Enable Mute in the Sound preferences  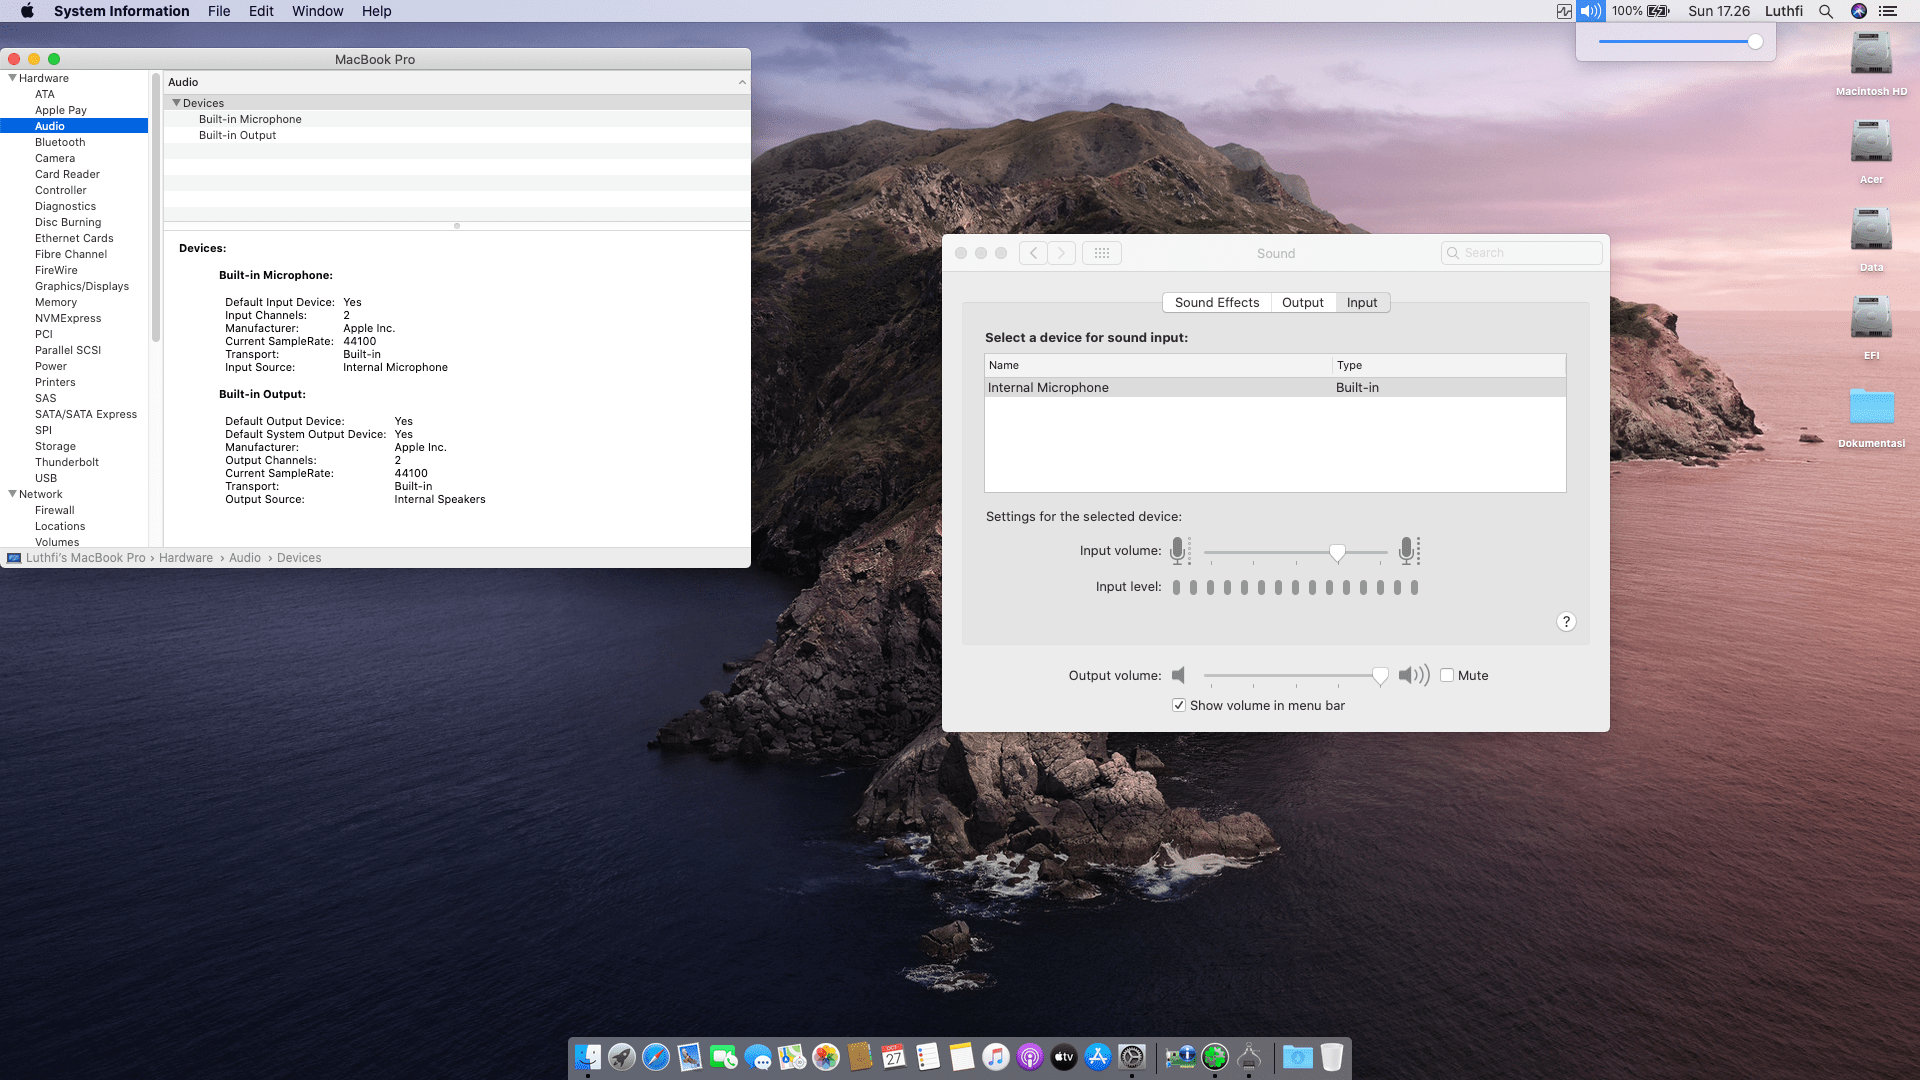(1447, 675)
